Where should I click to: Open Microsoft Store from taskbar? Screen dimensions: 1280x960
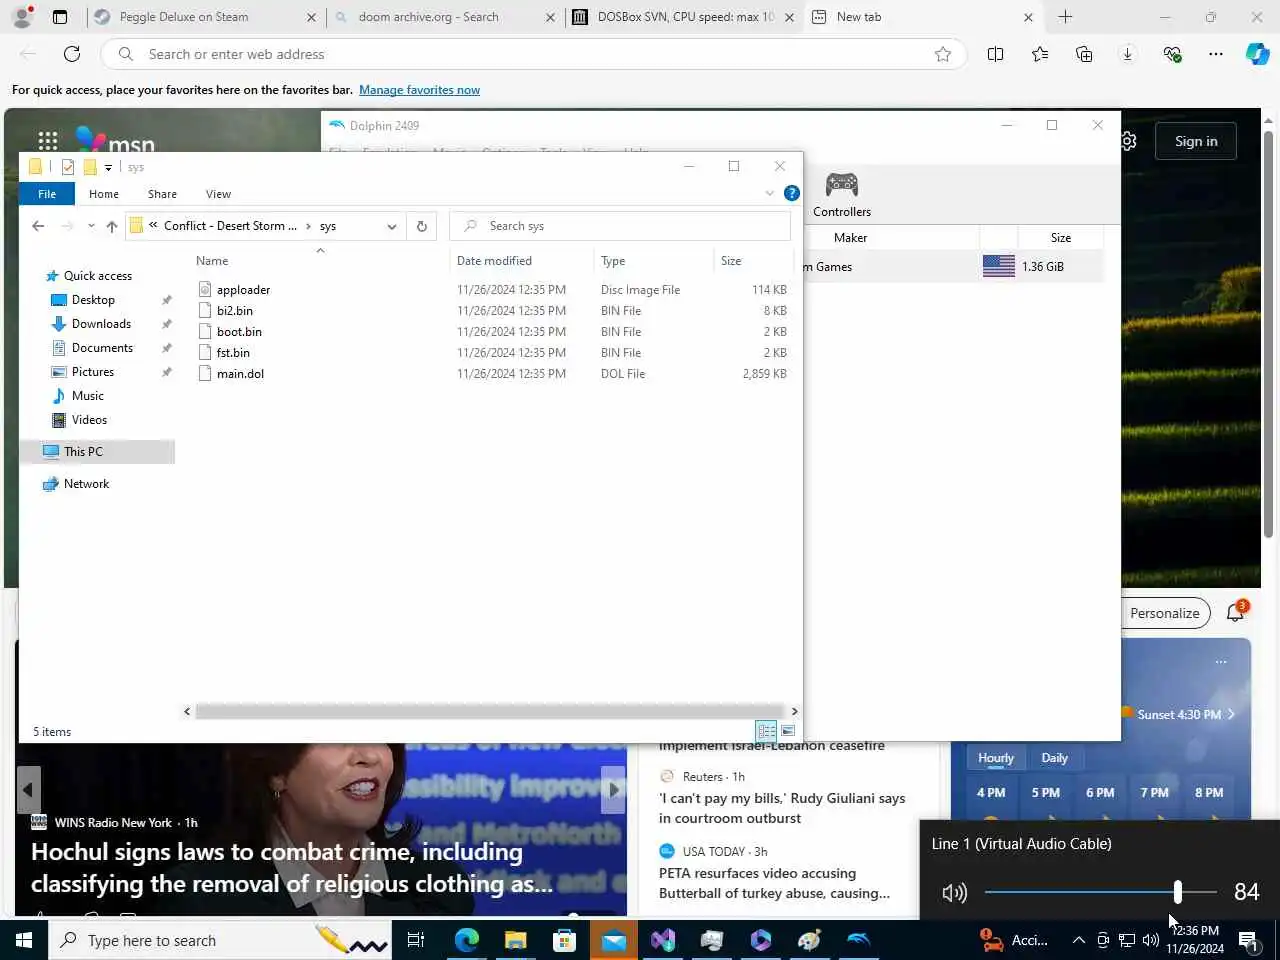click(x=564, y=940)
